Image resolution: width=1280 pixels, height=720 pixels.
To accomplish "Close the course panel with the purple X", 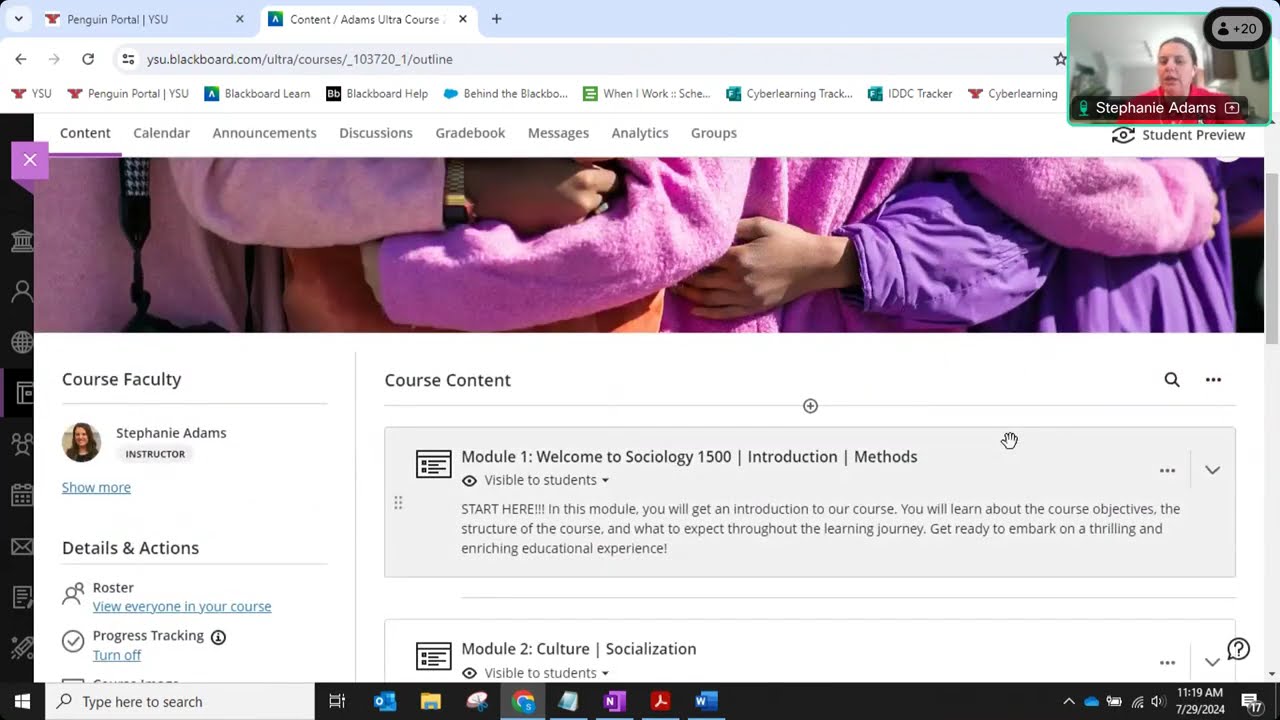I will coord(30,160).
